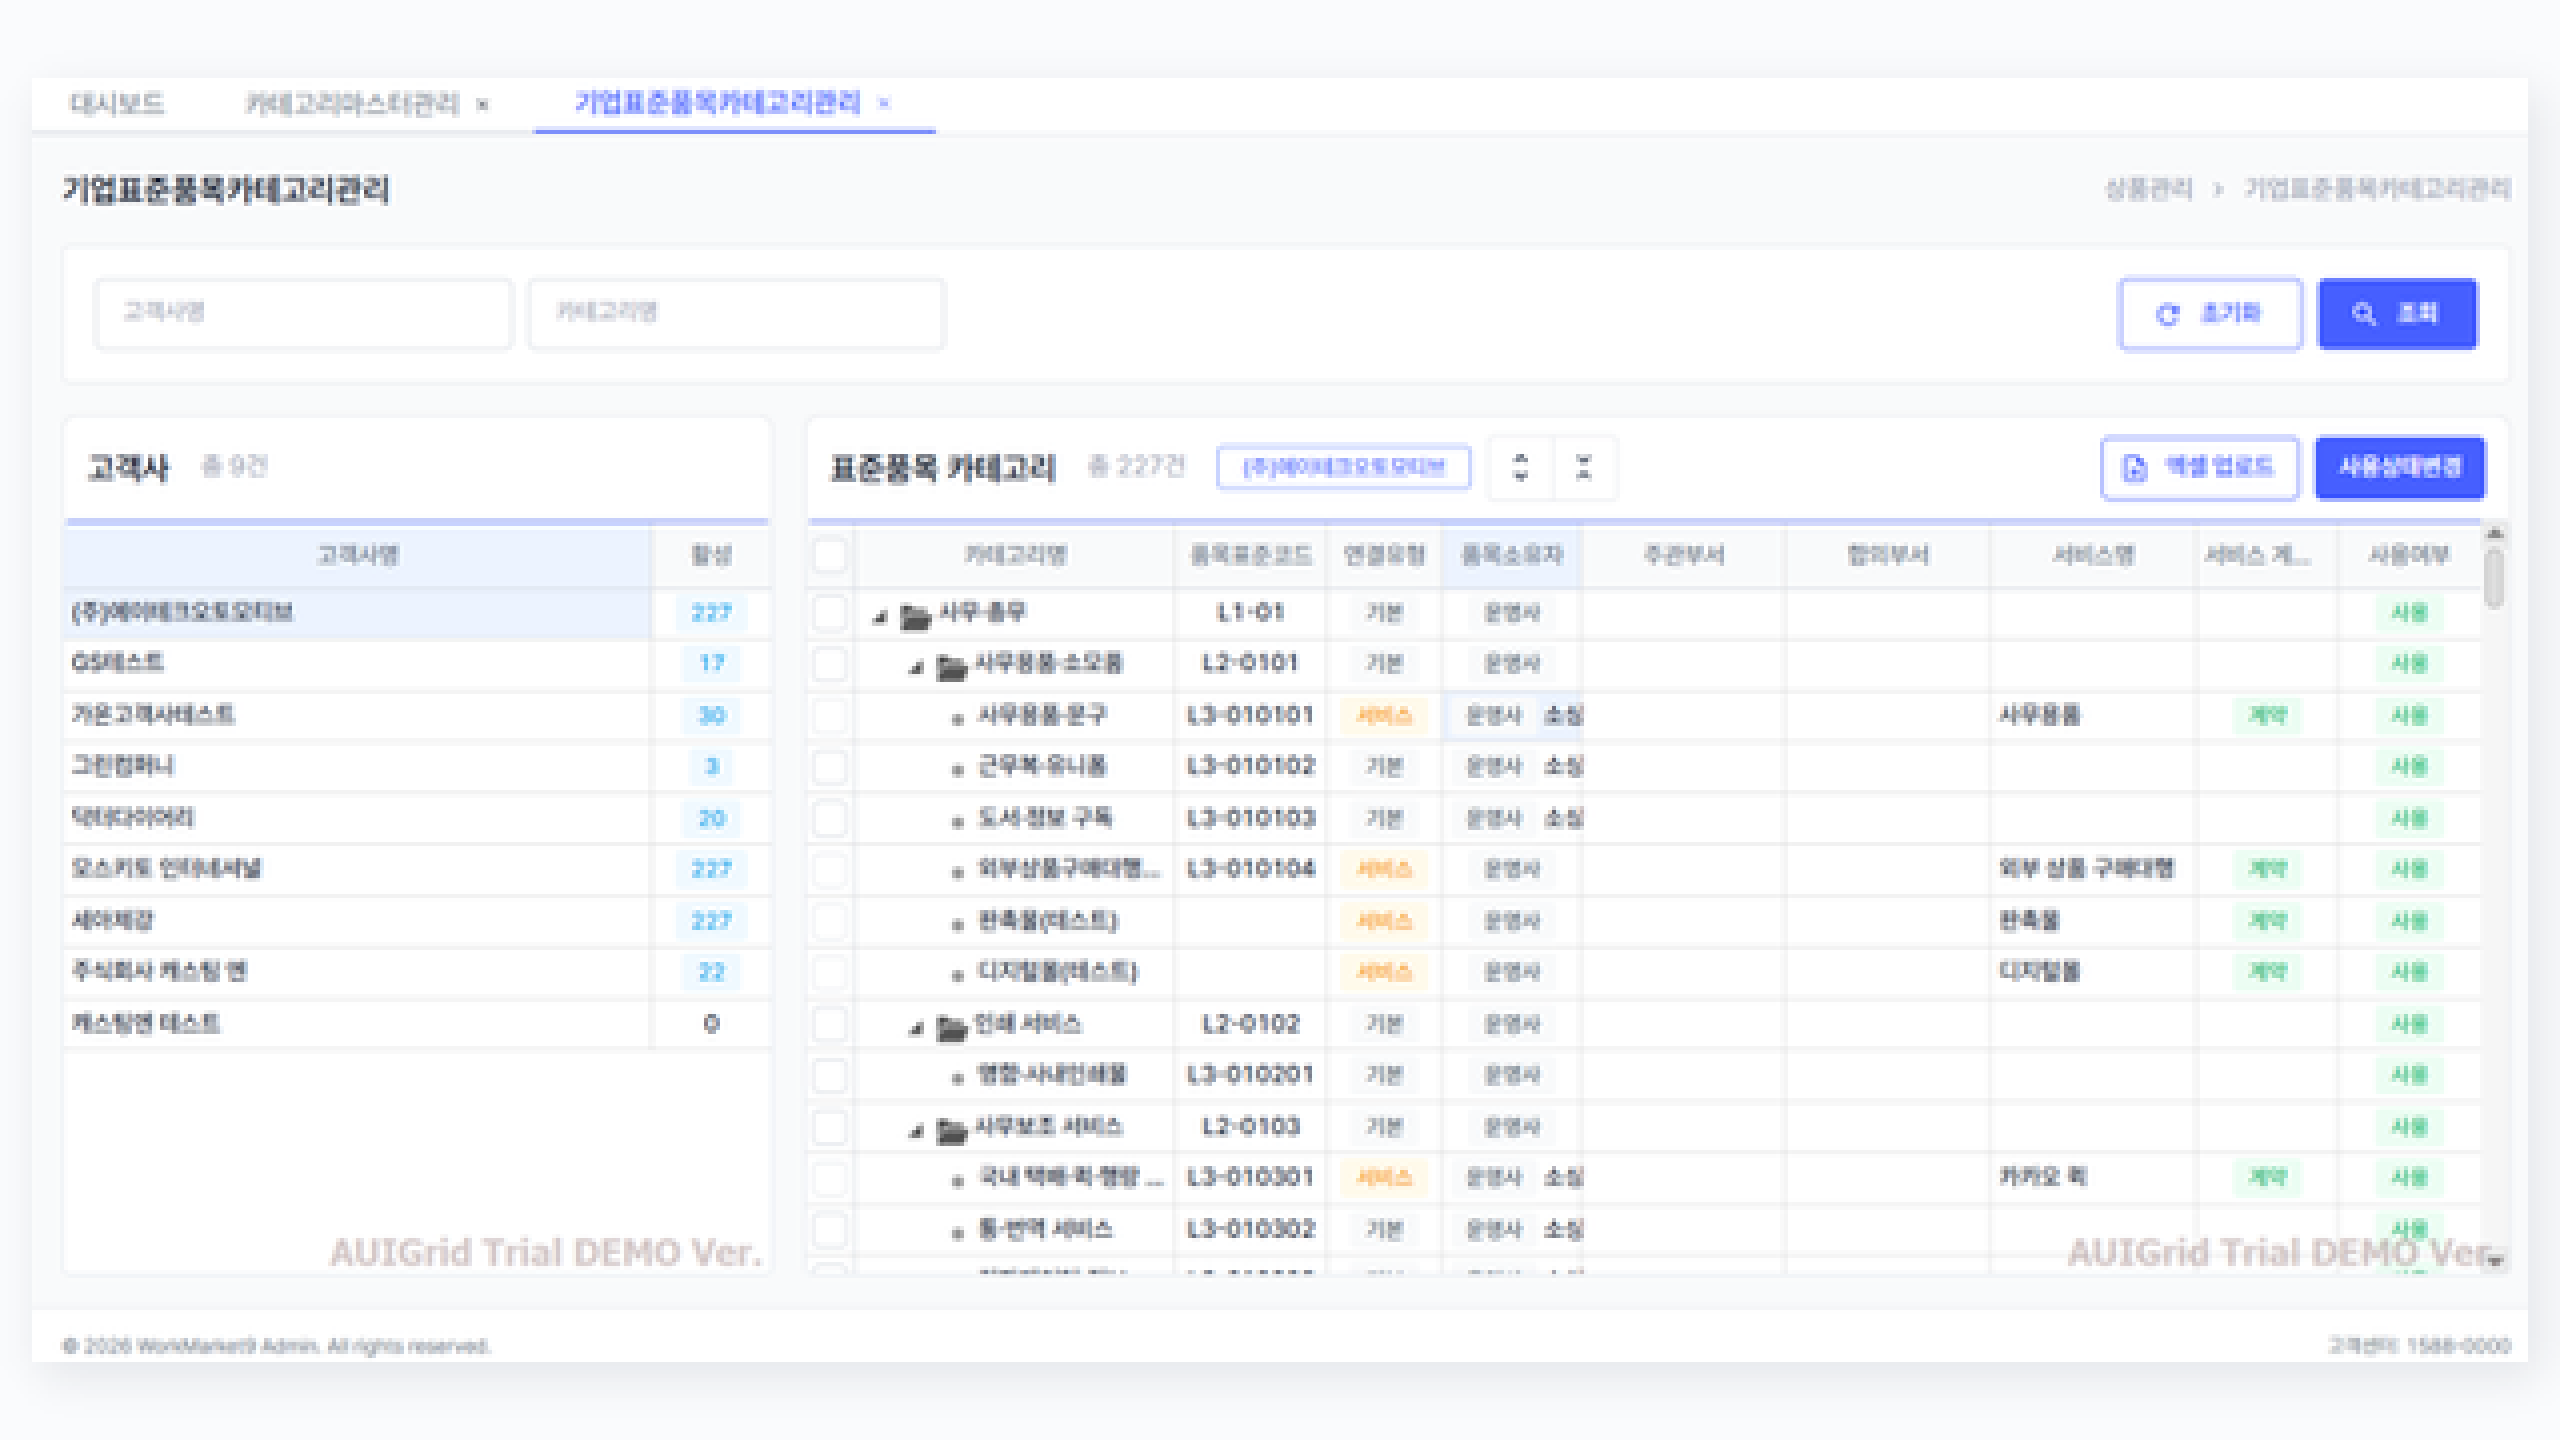Check the checkbox for row L2-0102
This screenshot has width=2560, height=1440.
[x=830, y=1023]
